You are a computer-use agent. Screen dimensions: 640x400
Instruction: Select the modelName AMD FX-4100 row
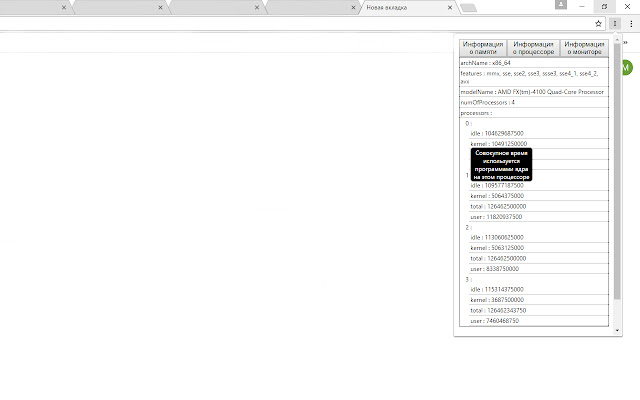click(534, 92)
